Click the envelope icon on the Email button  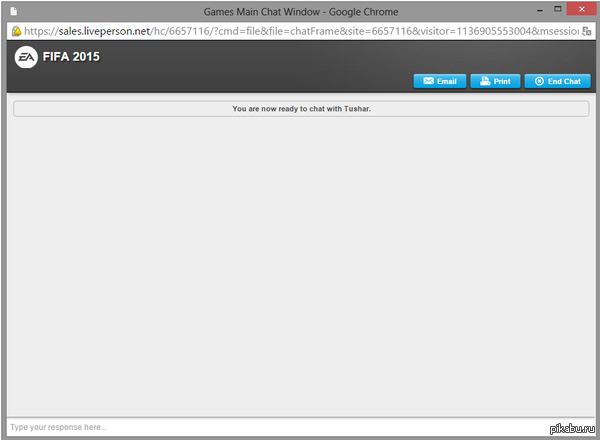click(428, 81)
